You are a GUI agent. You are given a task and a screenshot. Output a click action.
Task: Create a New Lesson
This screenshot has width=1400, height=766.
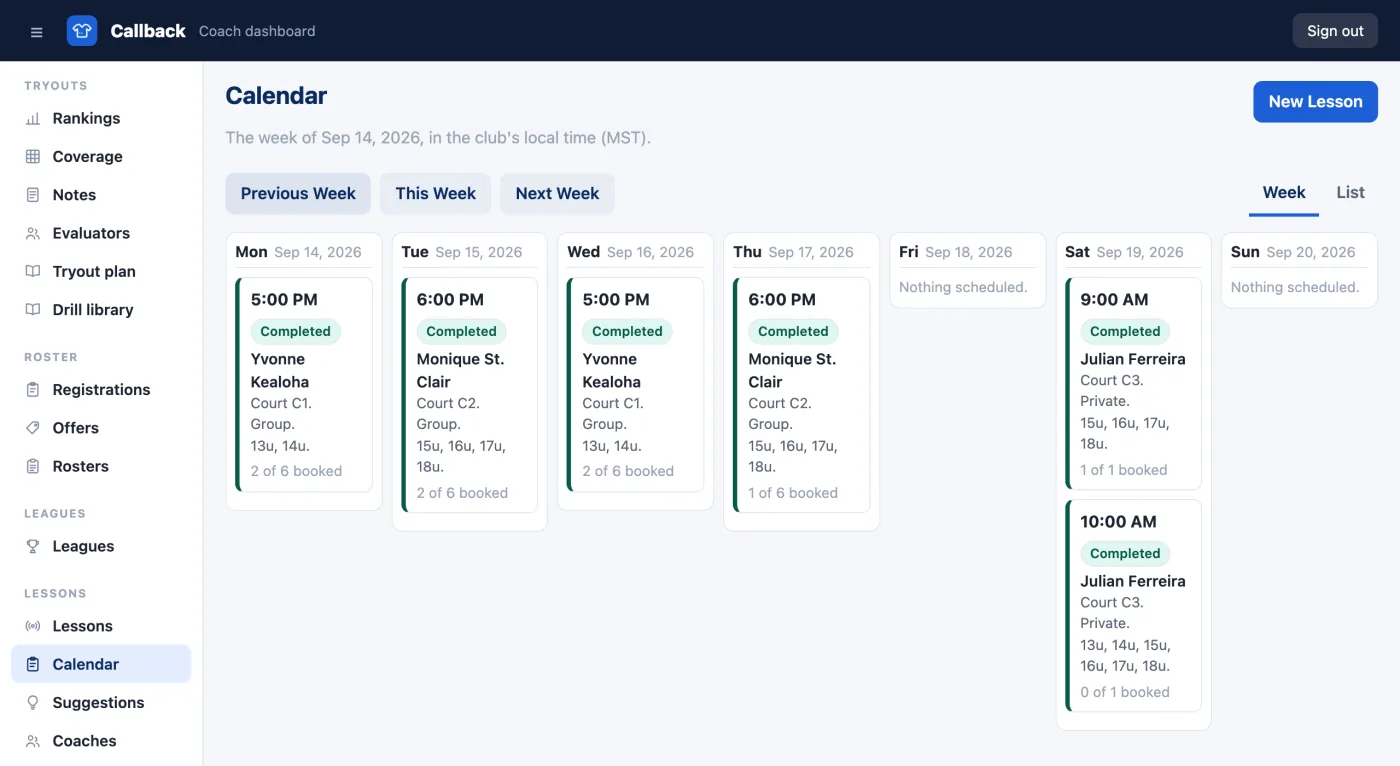(x=1315, y=101)
